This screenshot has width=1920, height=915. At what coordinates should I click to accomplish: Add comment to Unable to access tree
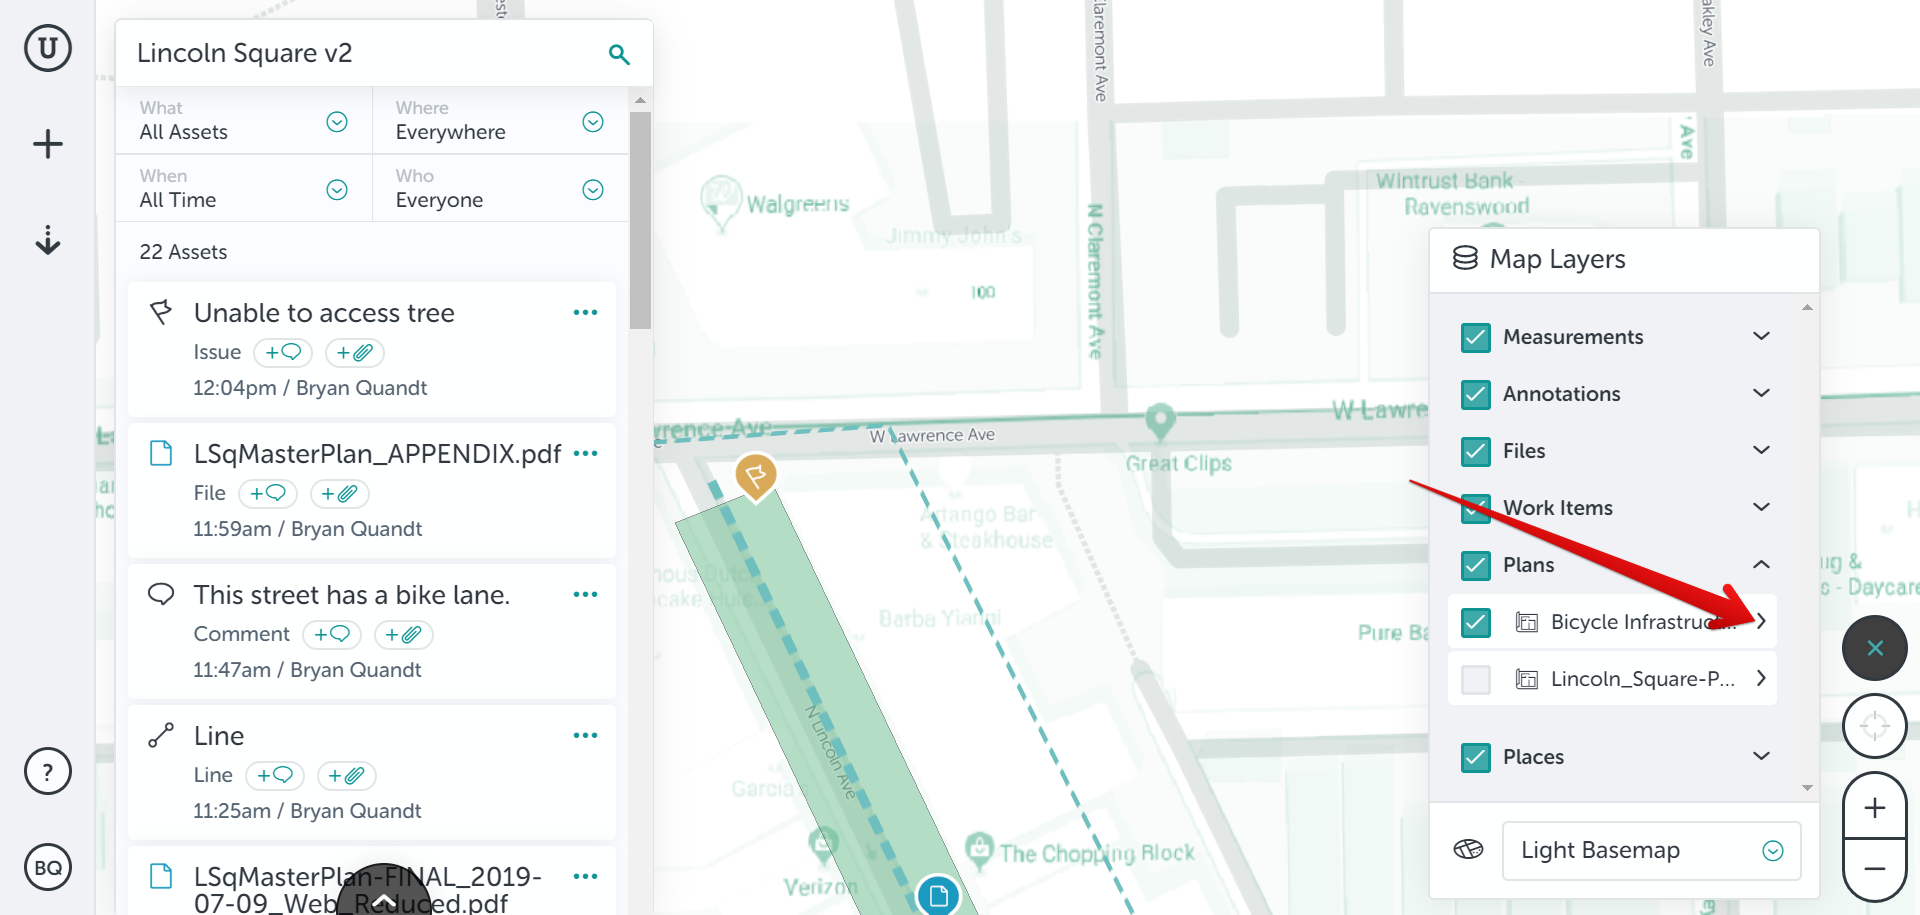tap(283, 353)
